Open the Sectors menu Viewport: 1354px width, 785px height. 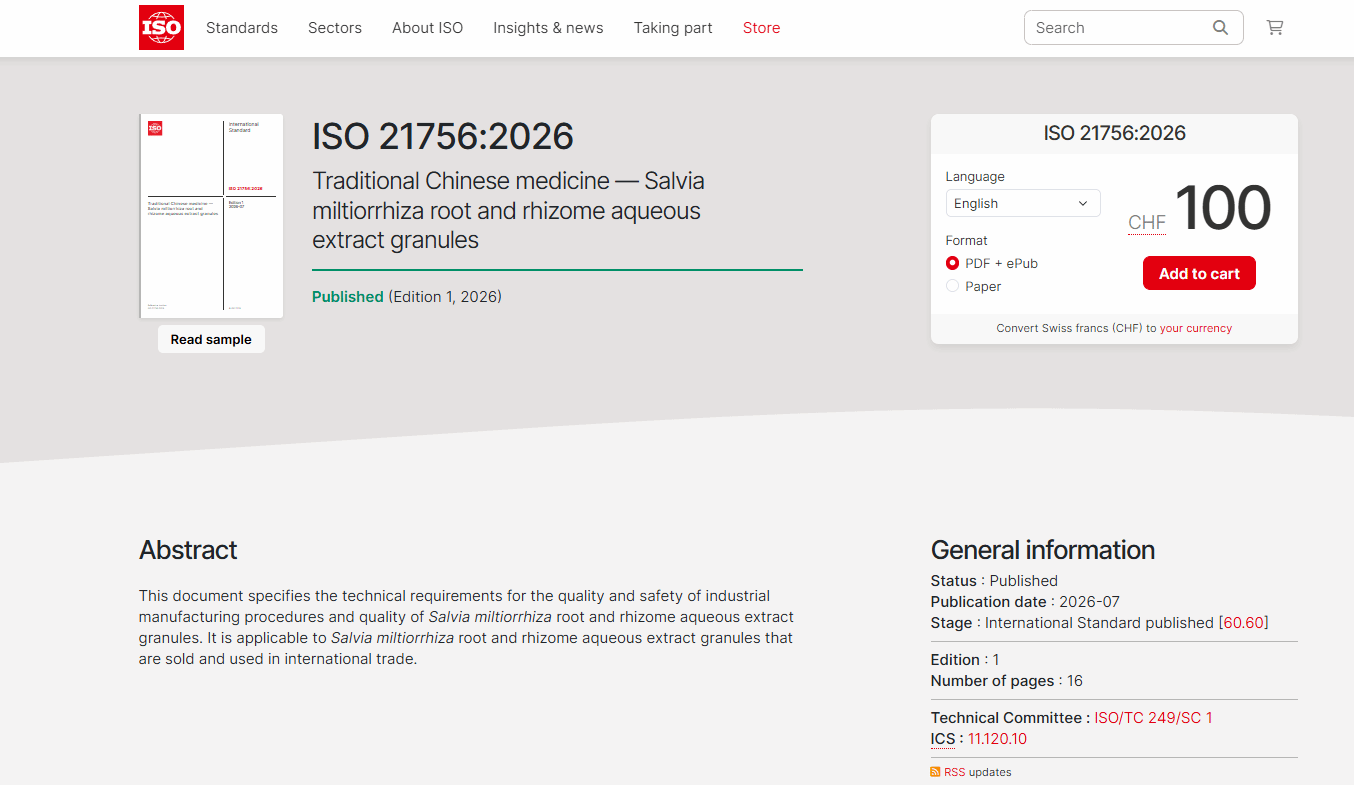pos(335,28)
